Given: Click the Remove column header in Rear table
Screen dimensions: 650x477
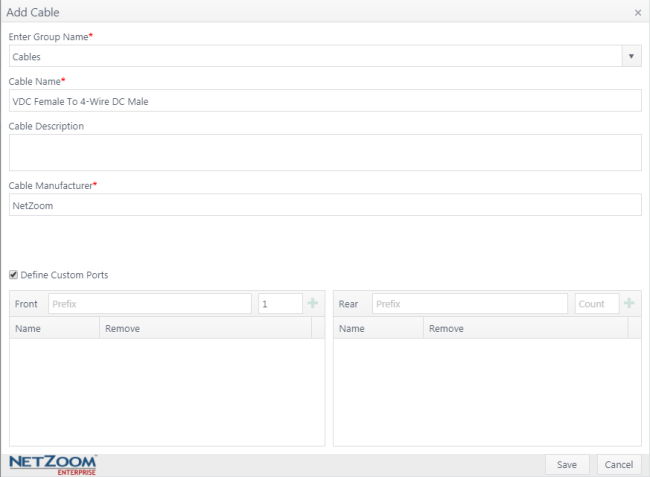Looking at the screenshot, I should click(526, 328).
